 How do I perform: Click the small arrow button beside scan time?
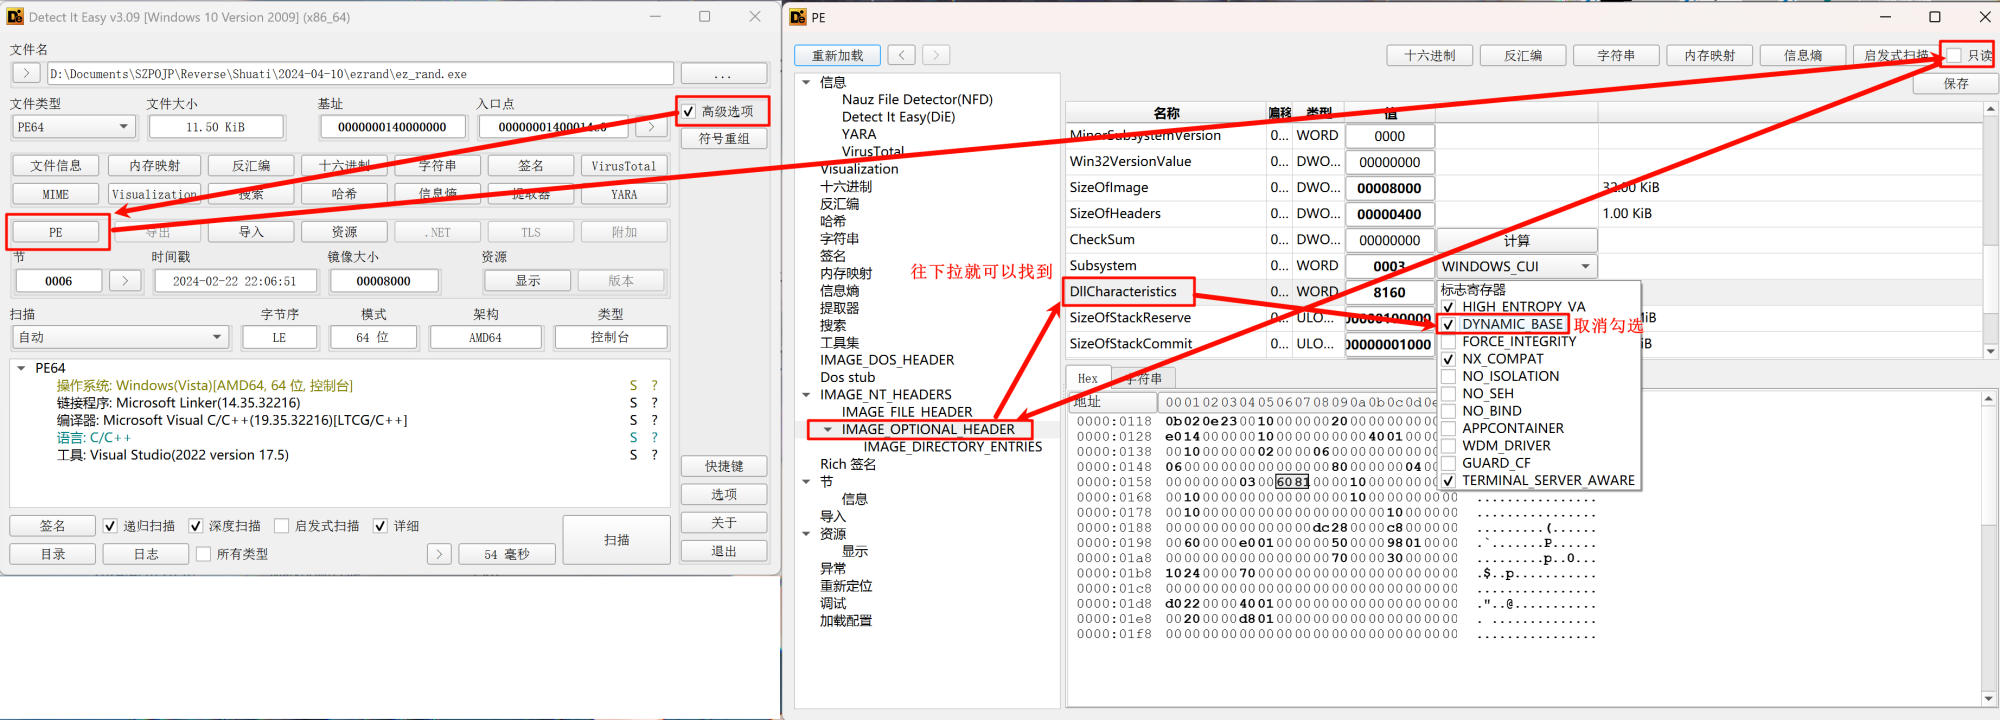coord(439,554)
